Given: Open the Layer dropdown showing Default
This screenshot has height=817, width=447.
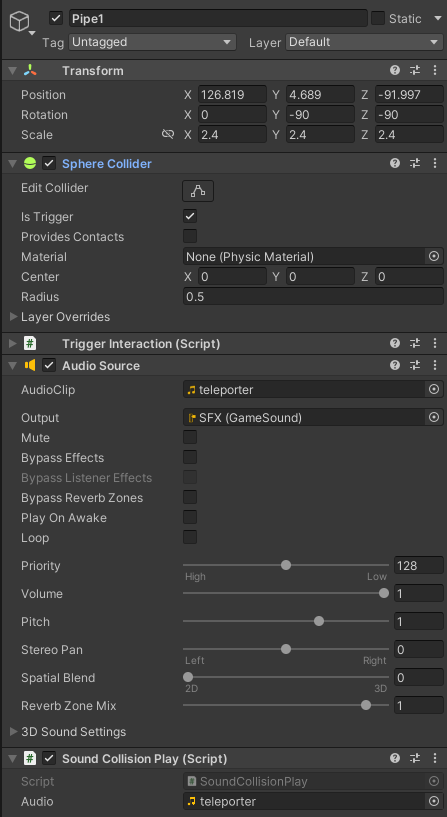Looking at the screenshot, I should pos(364,42).
